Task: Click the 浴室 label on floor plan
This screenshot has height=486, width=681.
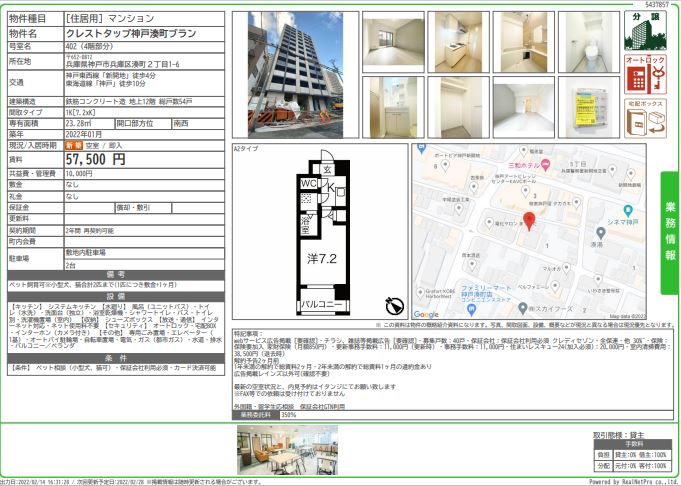Action: coord(307,225)
